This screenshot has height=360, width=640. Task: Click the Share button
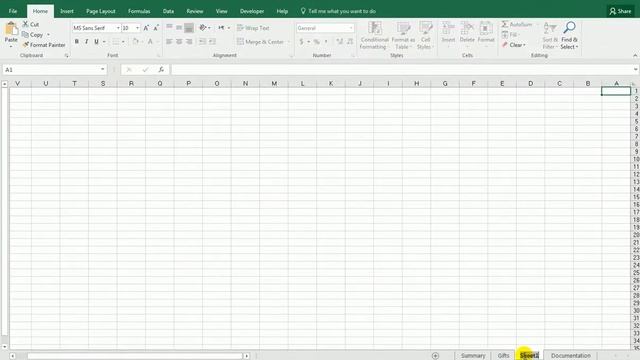pyautogui.click(x=620, y=11)
